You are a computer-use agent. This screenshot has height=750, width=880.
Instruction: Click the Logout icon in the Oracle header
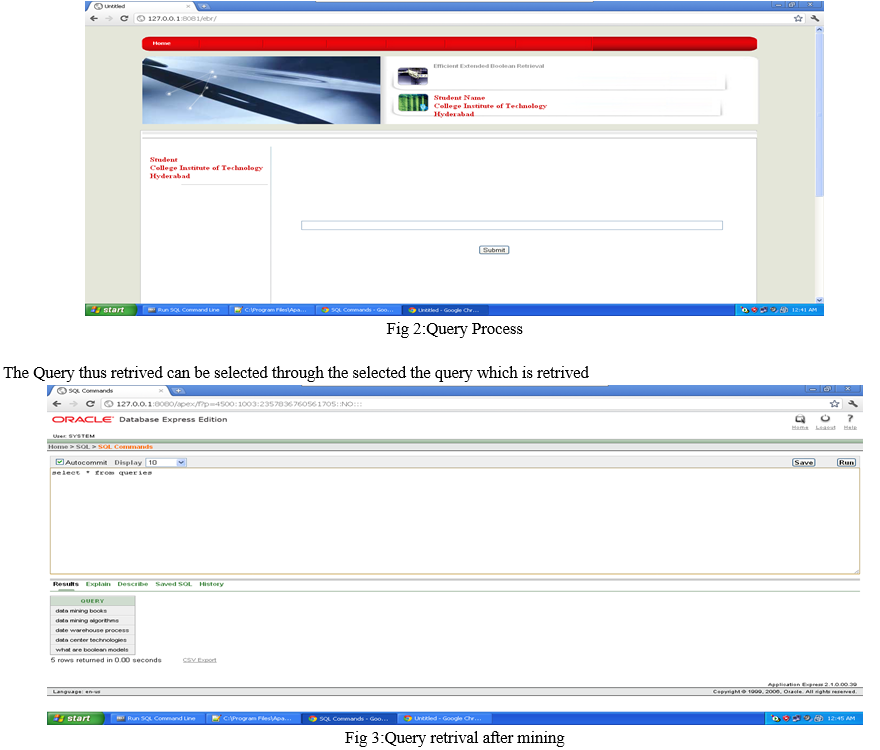click(825, 421)
